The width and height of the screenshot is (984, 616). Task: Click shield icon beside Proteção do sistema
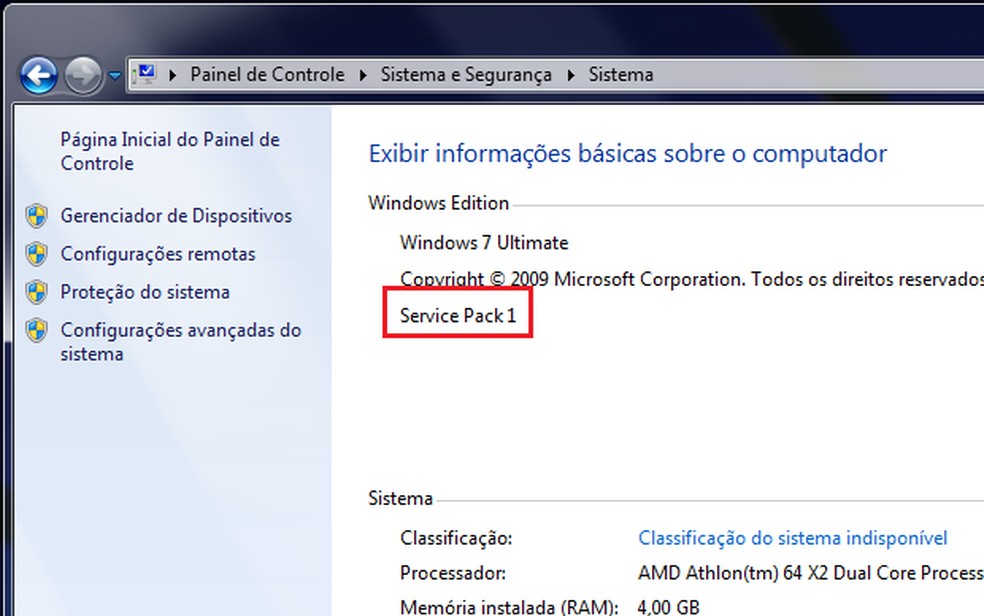[37, 292]
